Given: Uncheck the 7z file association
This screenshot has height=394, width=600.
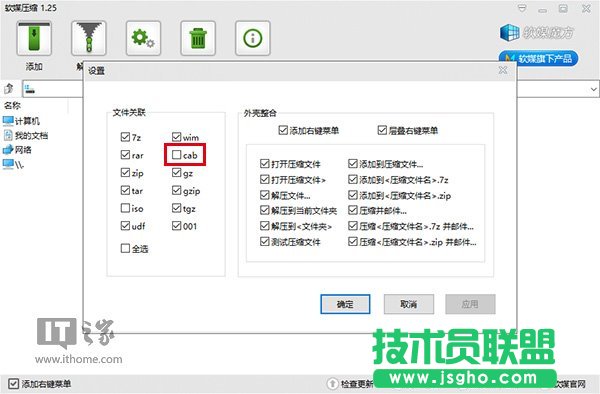Looking at the screenshot, I should 125,137.
